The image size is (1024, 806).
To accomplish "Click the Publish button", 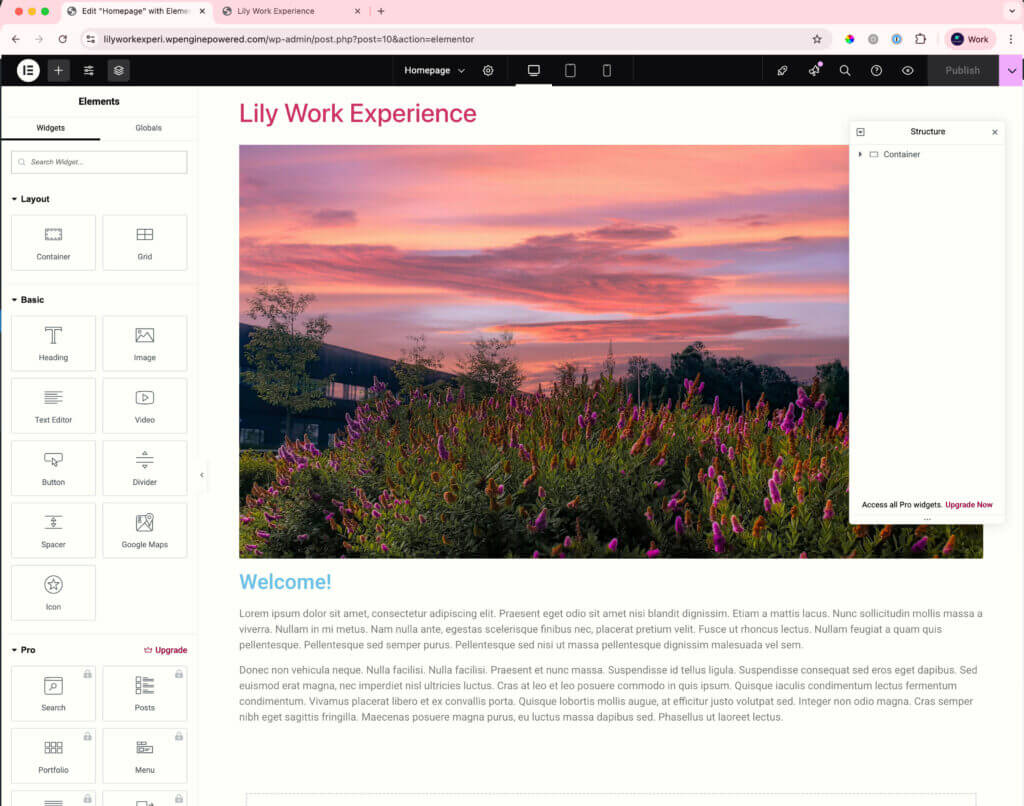I will 963,71.
